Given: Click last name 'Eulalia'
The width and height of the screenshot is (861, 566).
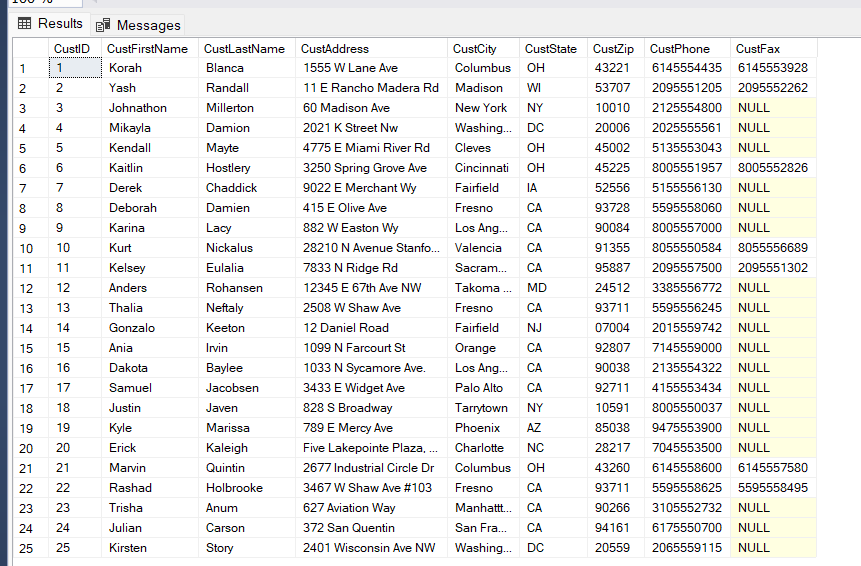Looking at the screenshot, I should [x=247, y=268].
